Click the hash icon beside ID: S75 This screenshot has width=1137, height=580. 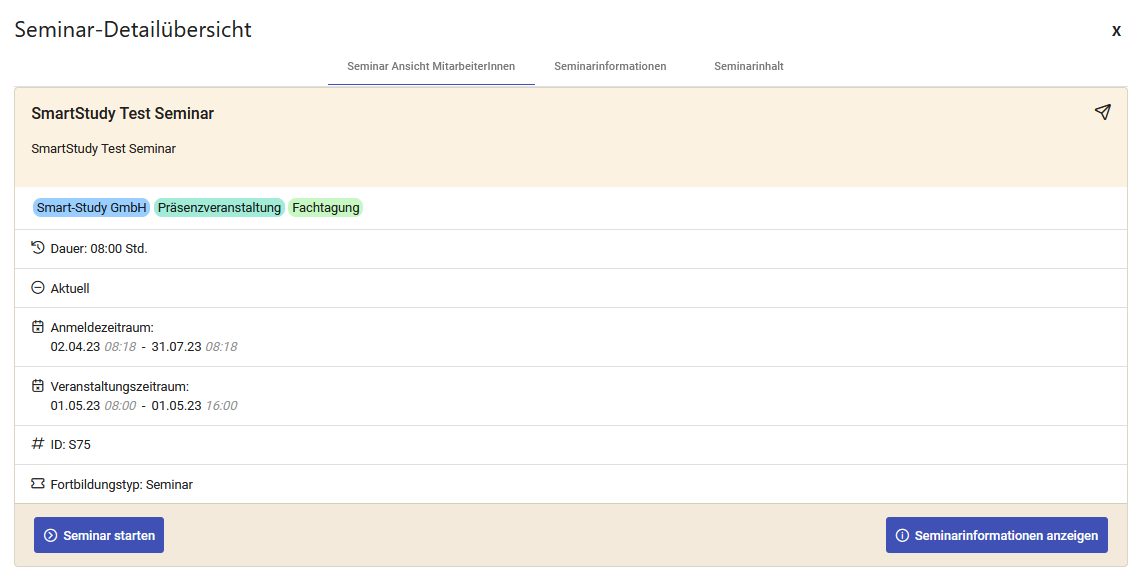(38, 444)
